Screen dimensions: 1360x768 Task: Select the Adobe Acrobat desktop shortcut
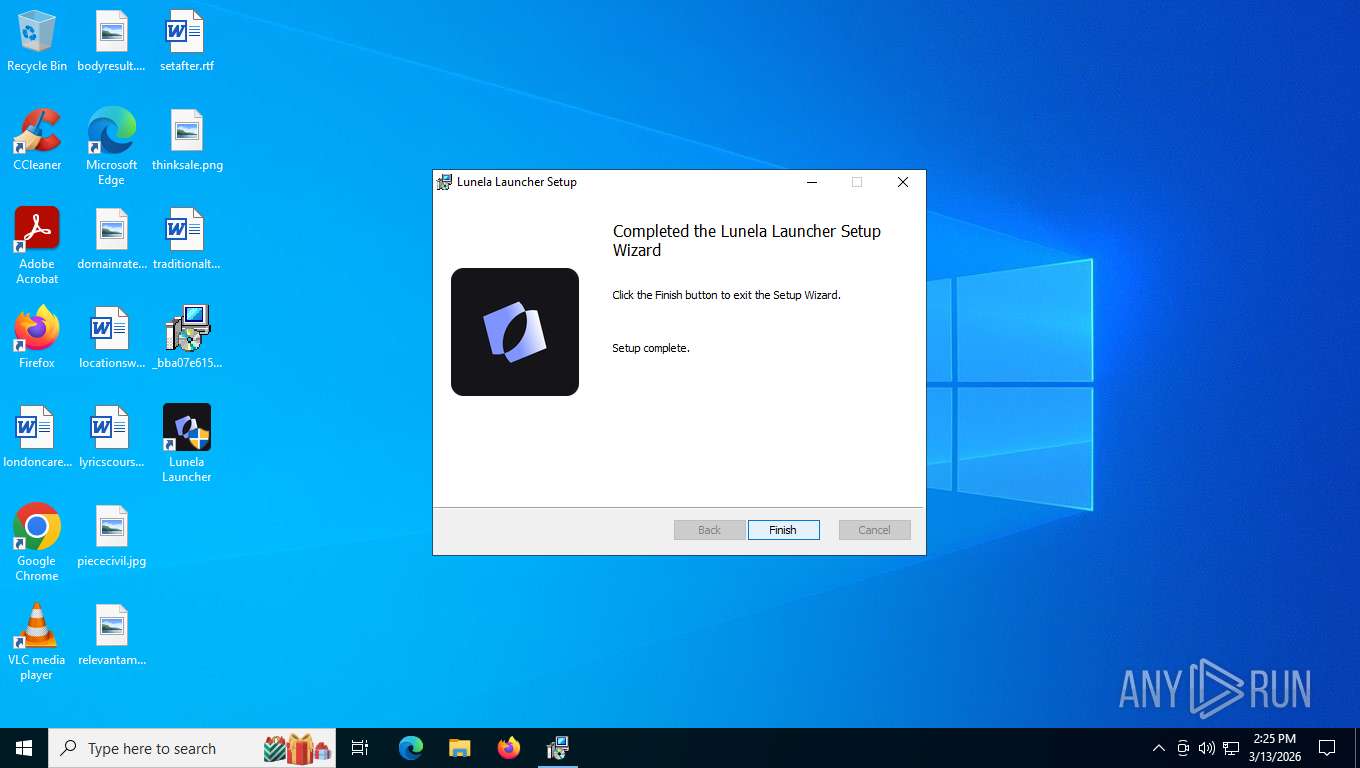point(37,246)
